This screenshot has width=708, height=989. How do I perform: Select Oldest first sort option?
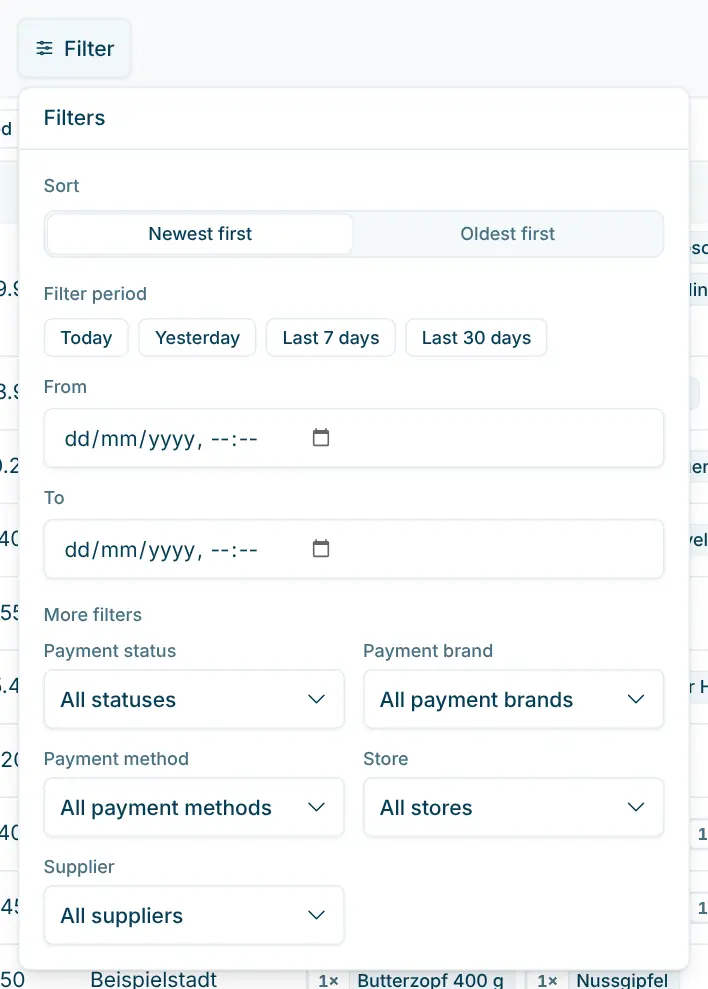[507, 234]
